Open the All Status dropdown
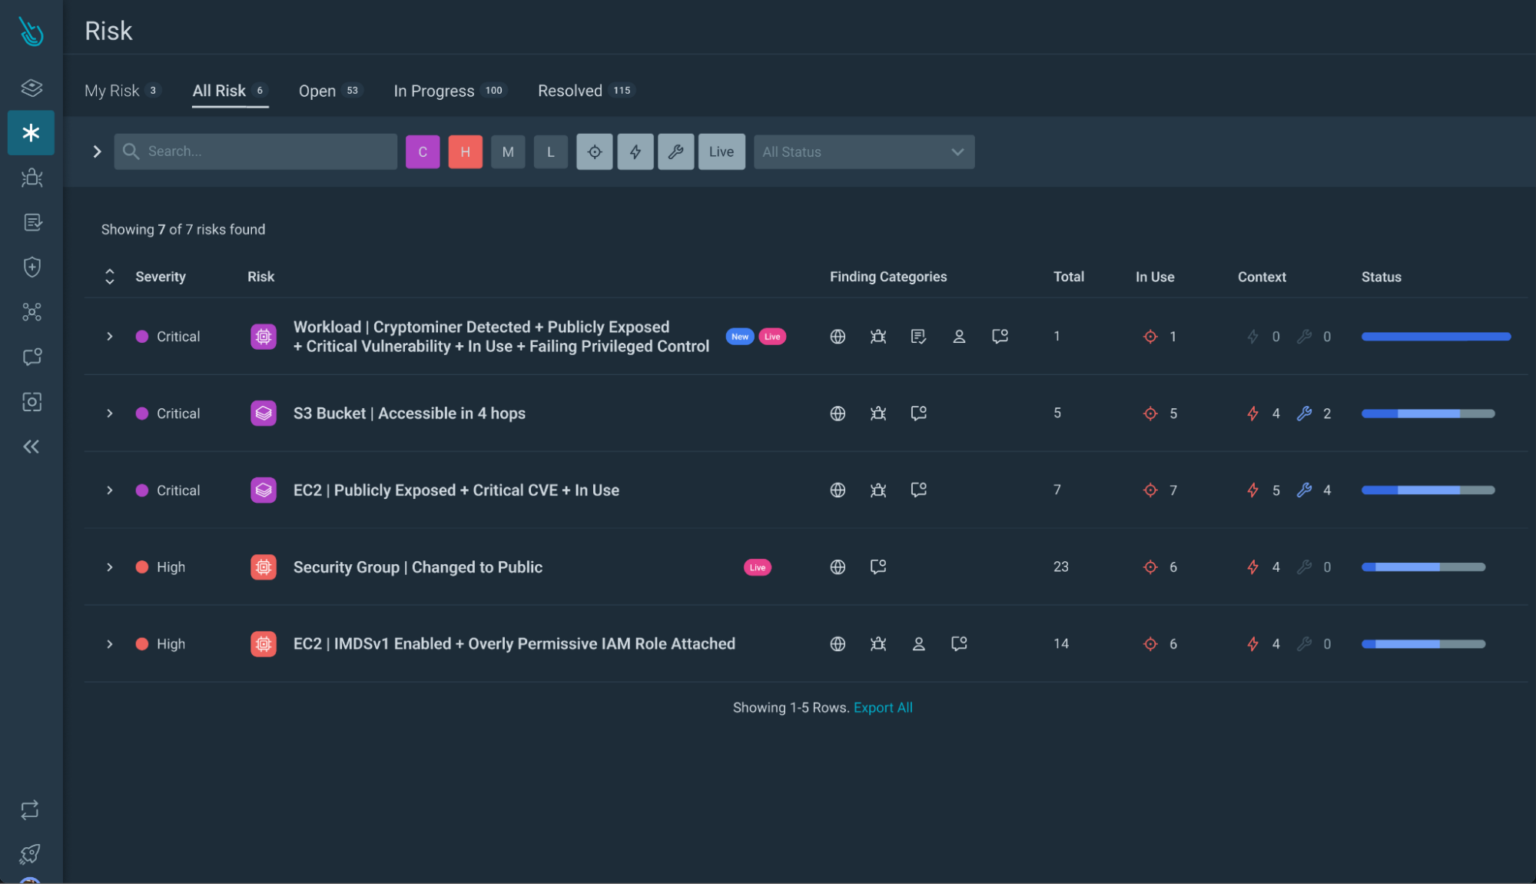Image resolution: width=1536 pixels, height=884 pixels. click(863, 151)
